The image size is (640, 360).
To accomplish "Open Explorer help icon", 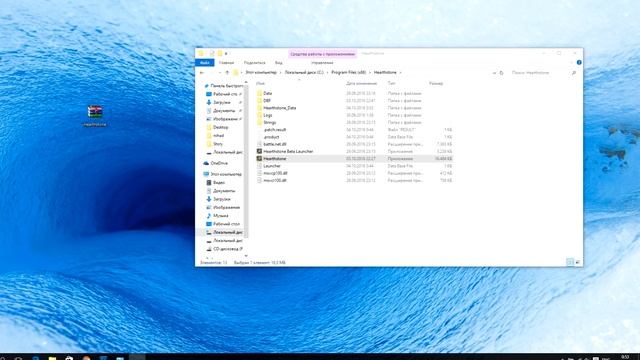I will (x=579, y=62).
